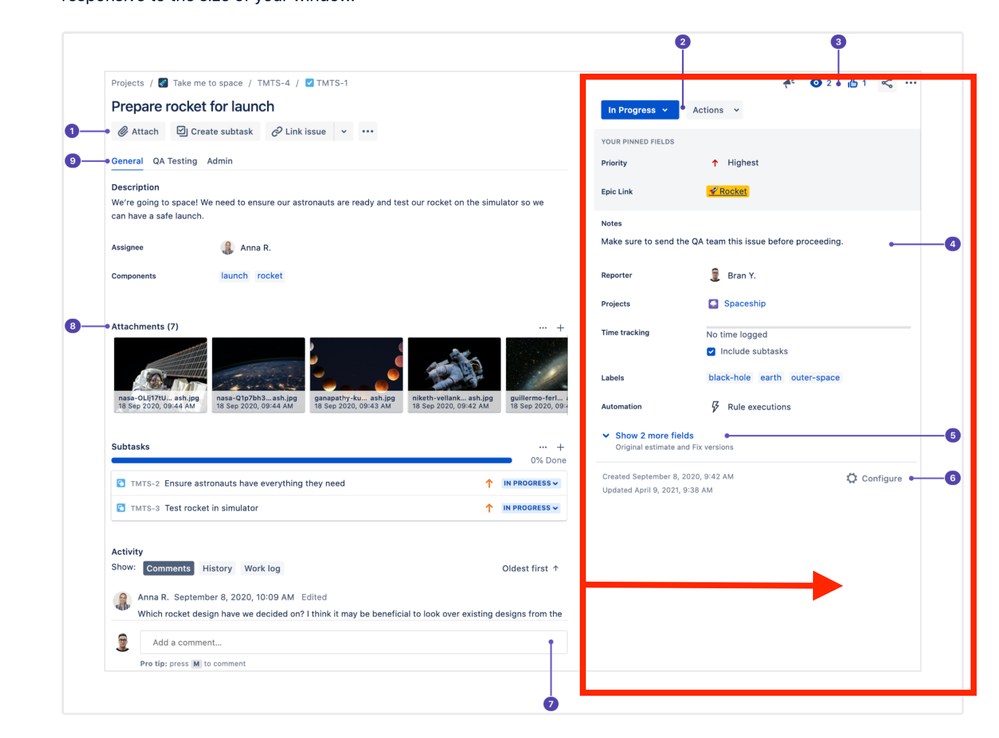Open Attachments options ellipsis menu
This screenshot has width=999, height=738.
tap(543, 328)
